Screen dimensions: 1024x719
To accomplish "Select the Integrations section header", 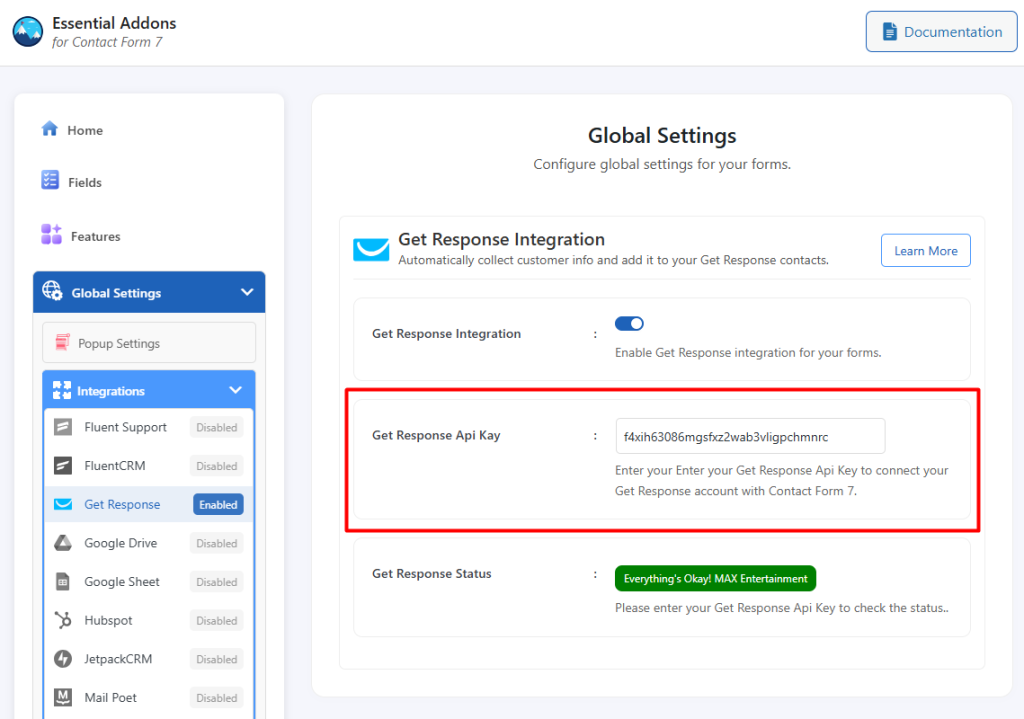I will [x=149, y=391].
